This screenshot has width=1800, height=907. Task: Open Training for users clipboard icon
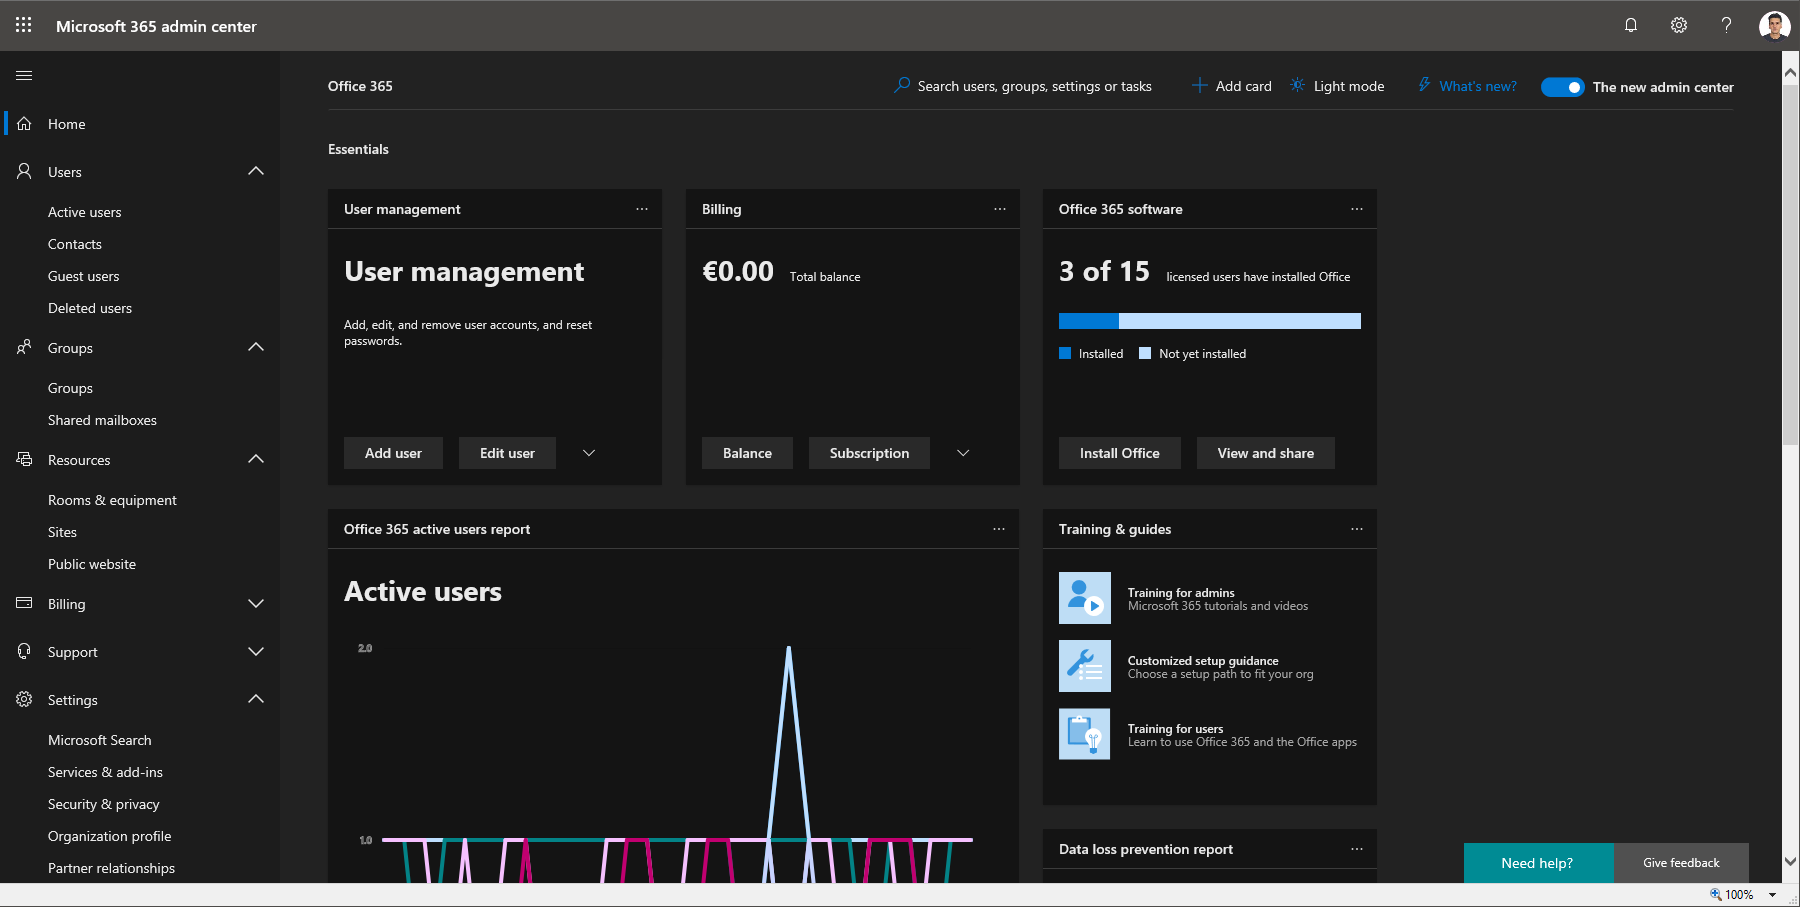pyautogui.click(x=1085, y=734)
